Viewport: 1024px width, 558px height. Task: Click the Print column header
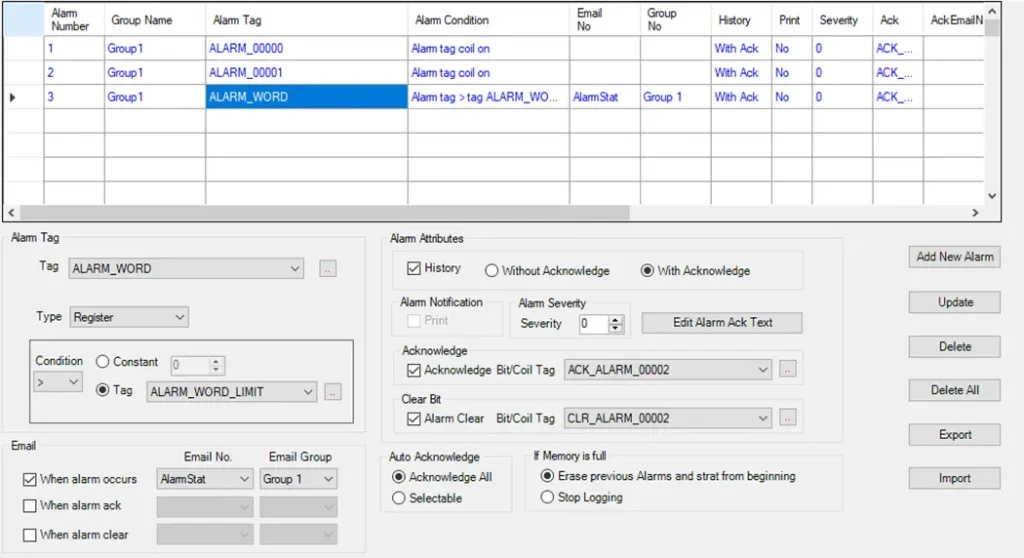[792, 20]
